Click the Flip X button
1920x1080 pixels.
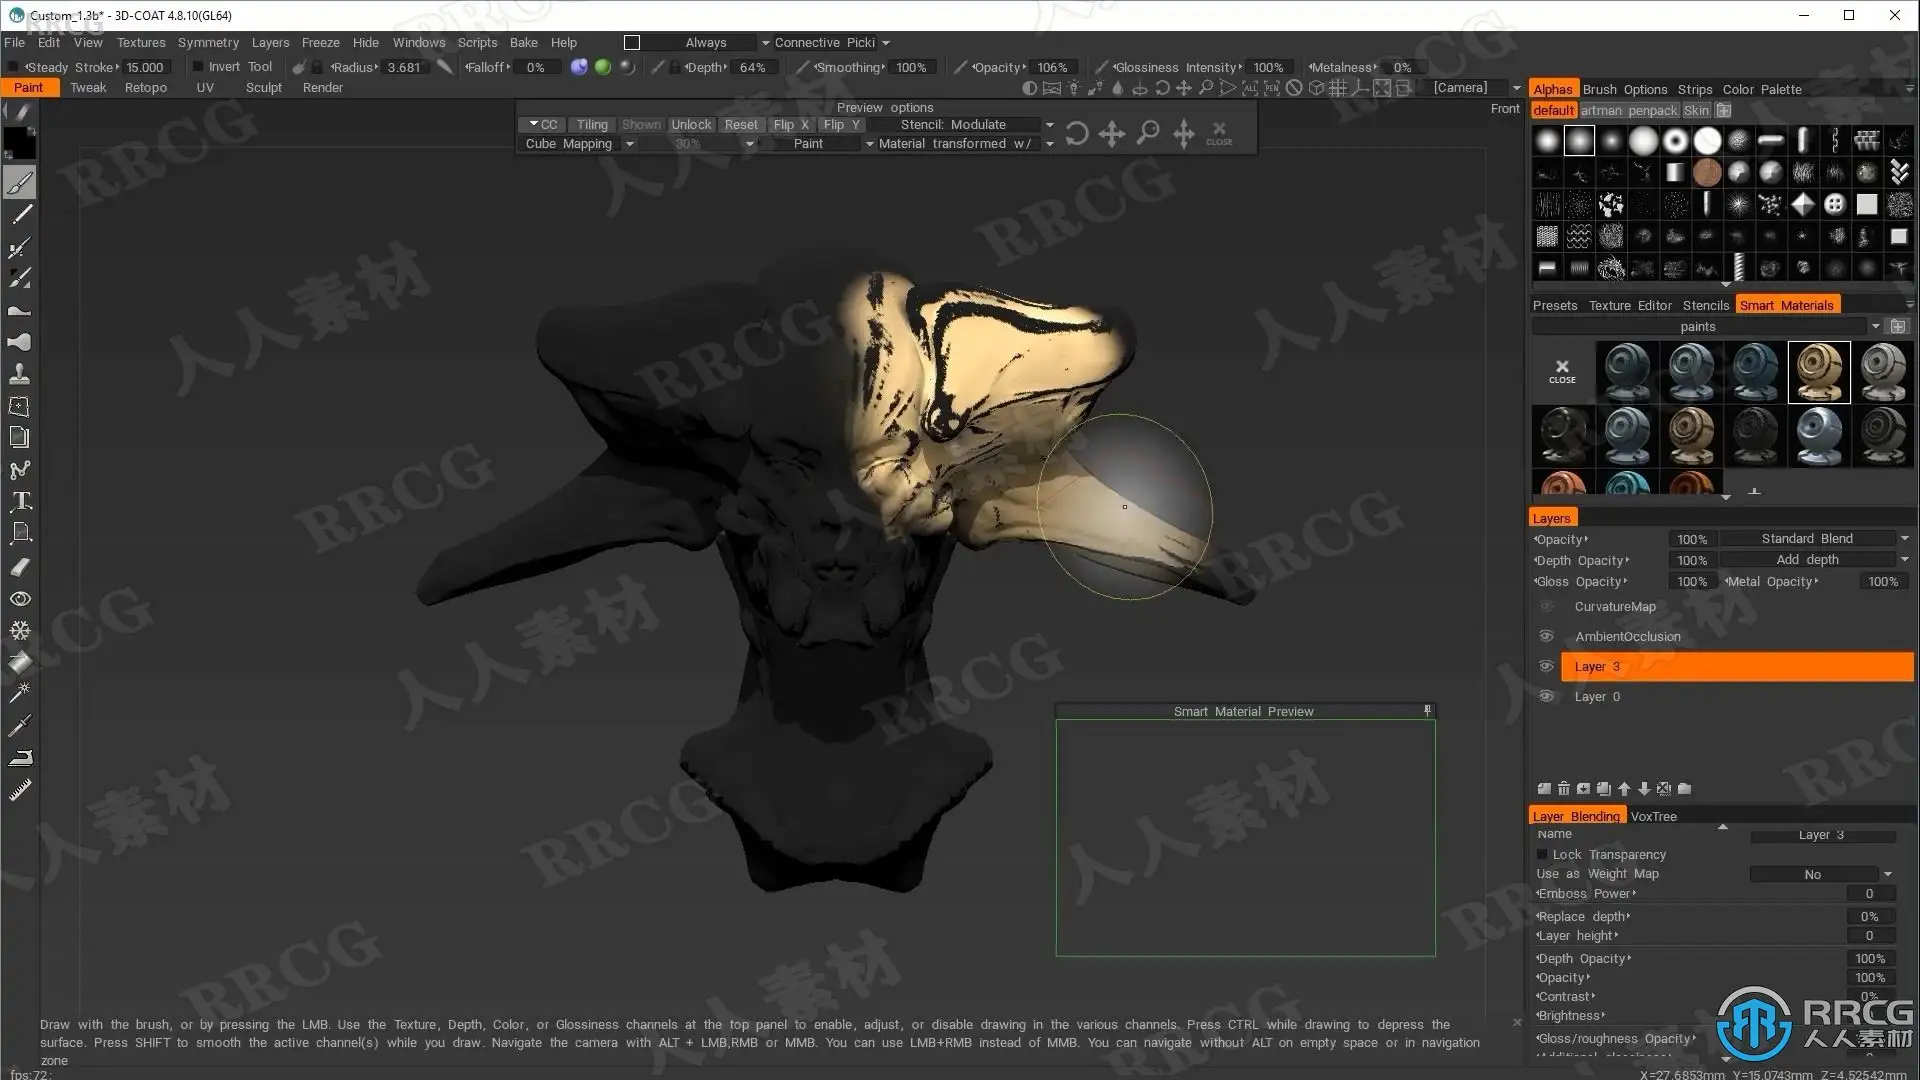790,125
